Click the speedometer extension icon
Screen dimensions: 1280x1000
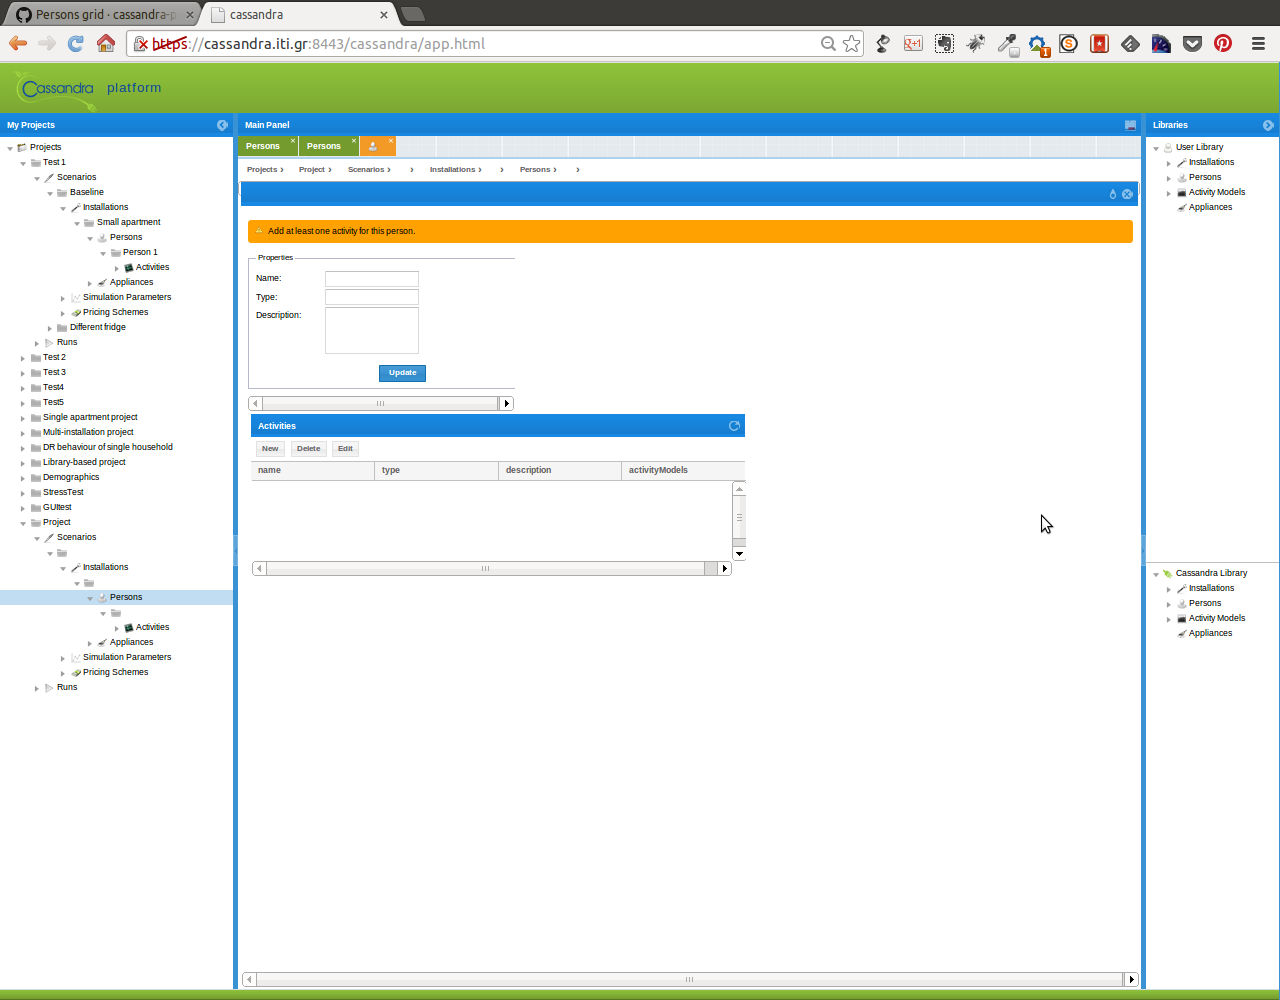coord(1161,43)
